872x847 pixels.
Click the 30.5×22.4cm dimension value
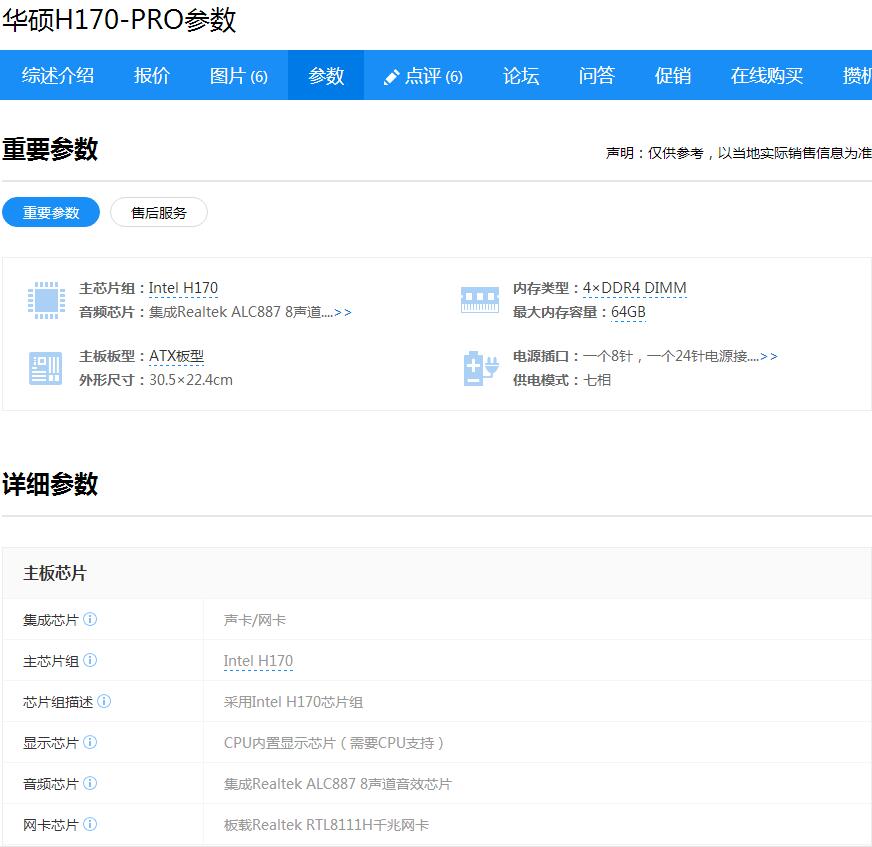click(x=191, y=380)
